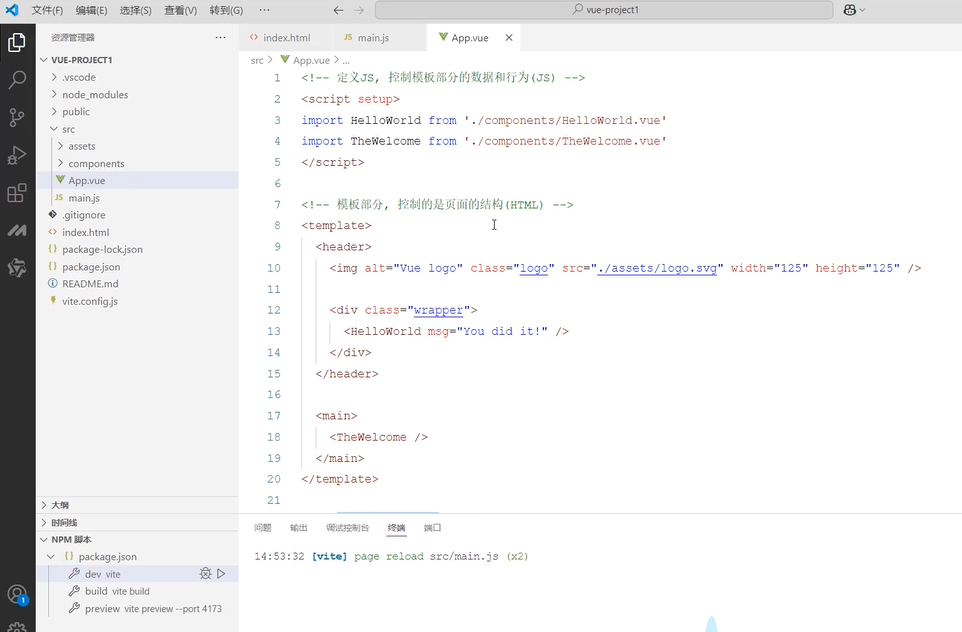Switch to the 输出 panel tab

pyautogui.click(x=299, y=528)
